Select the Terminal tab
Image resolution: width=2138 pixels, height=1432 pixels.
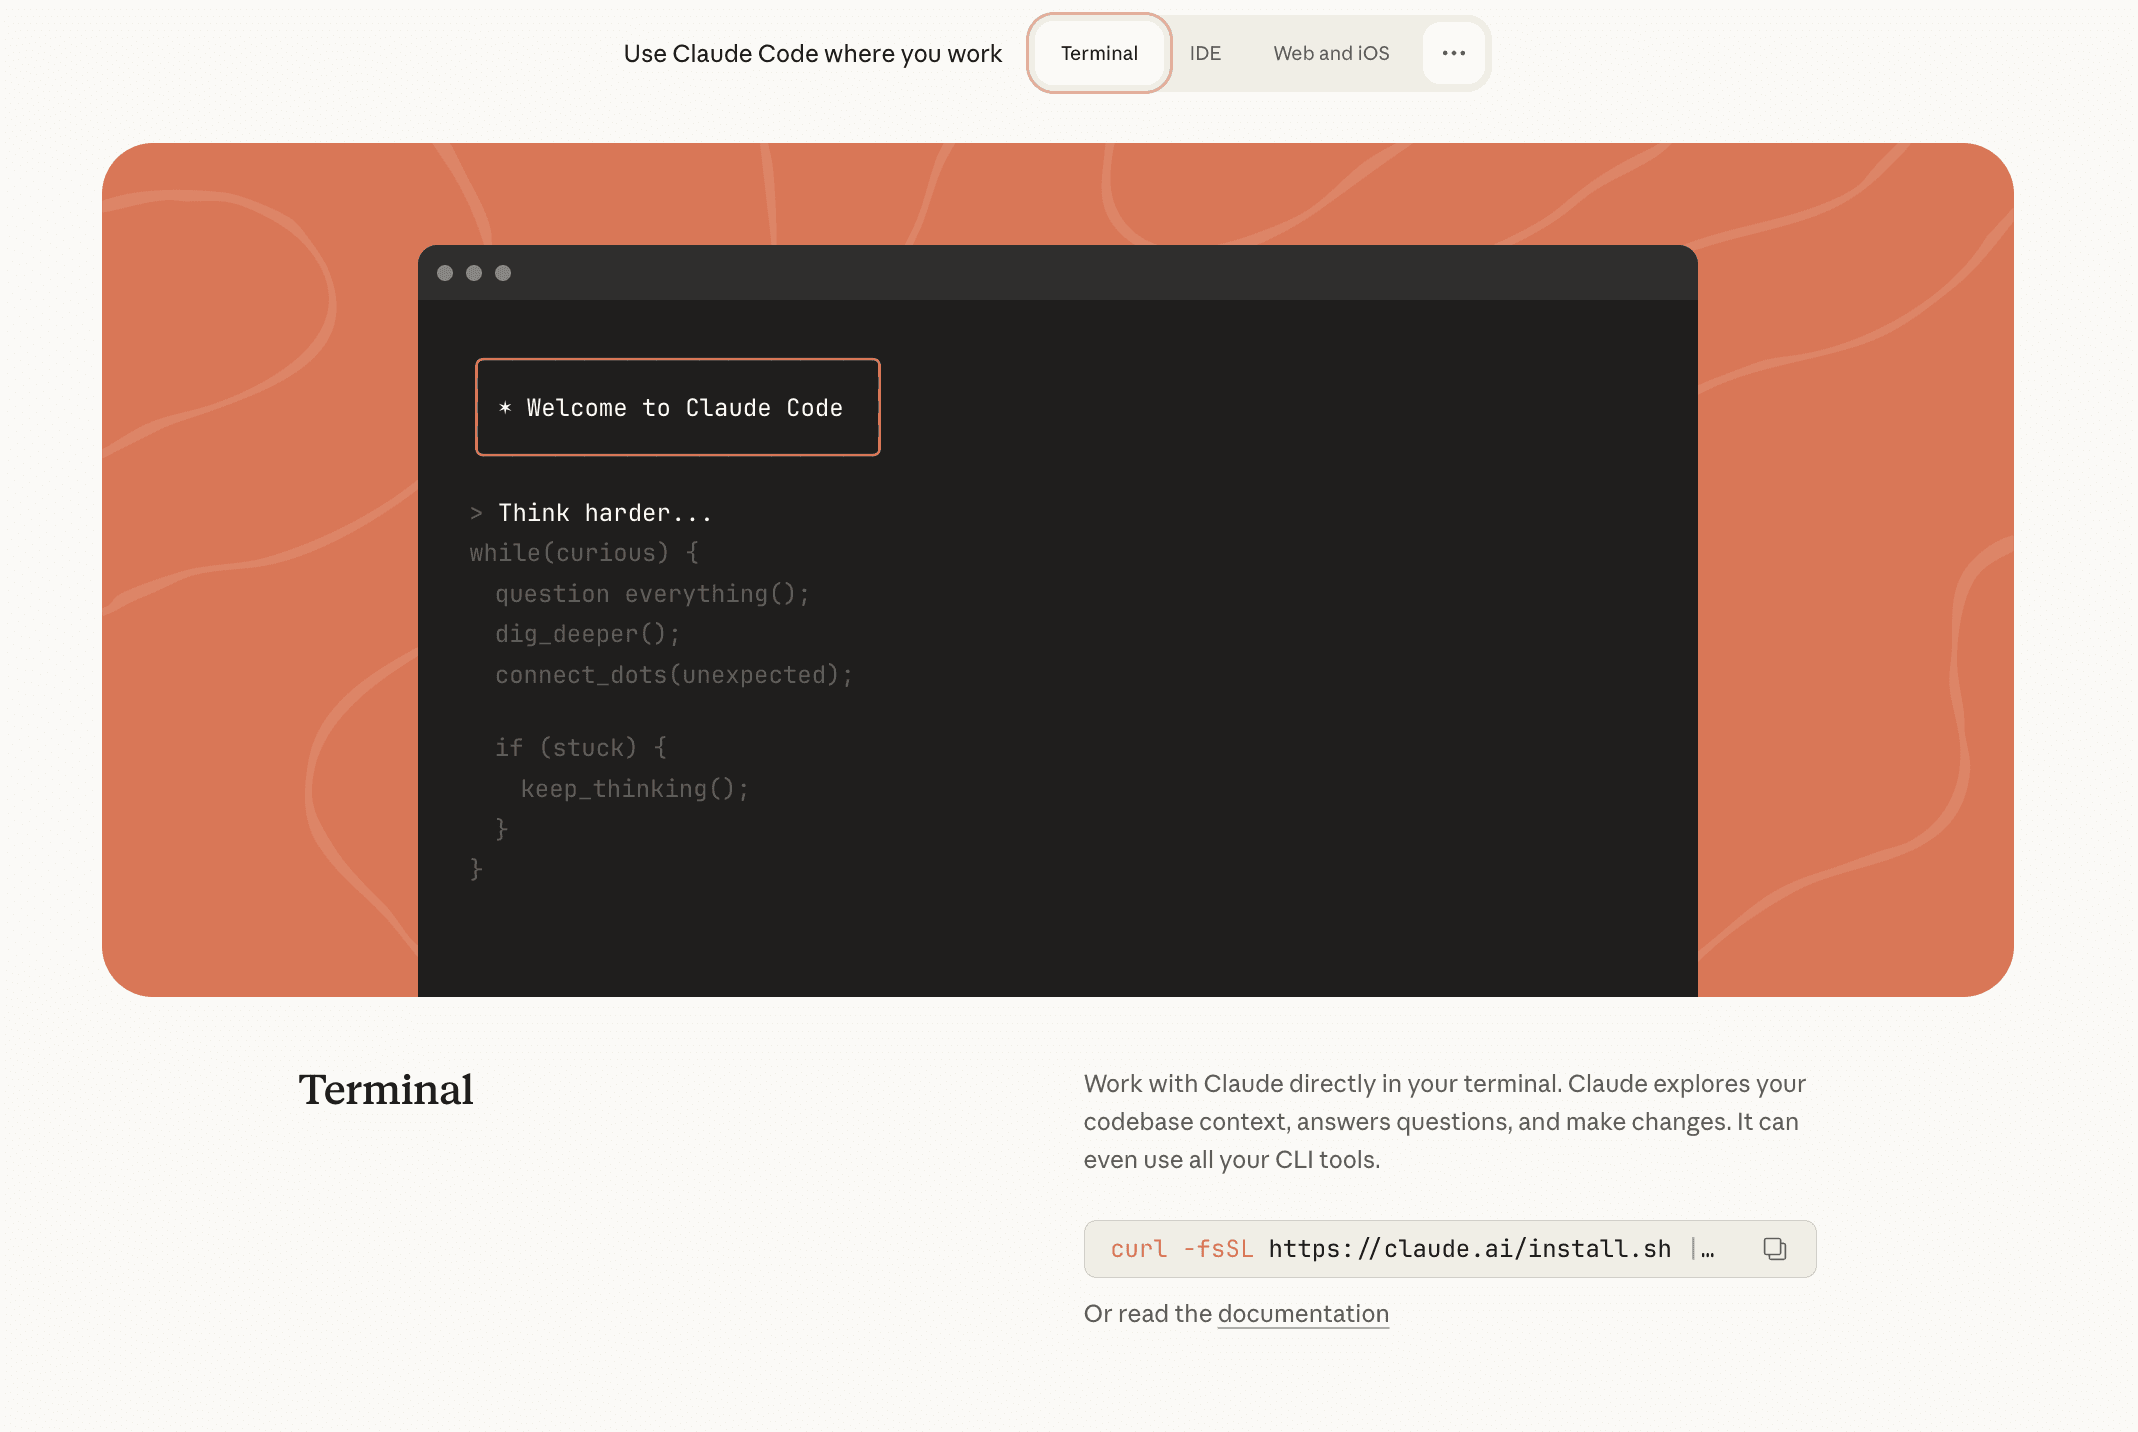pos(1099,53)
